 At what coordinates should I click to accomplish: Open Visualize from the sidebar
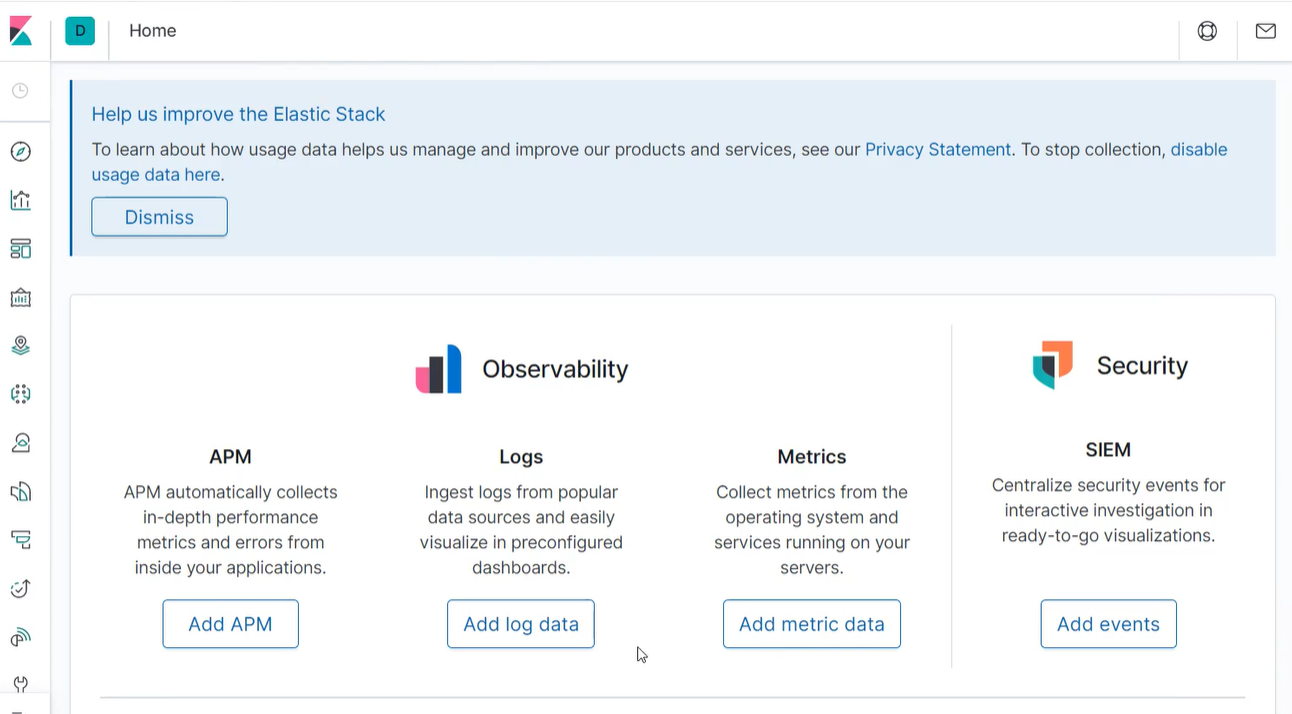[x=21, y=200]
